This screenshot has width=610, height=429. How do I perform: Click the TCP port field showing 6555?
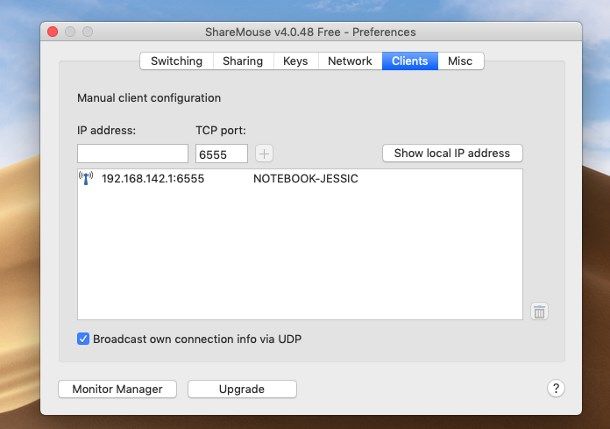[221, 154]
